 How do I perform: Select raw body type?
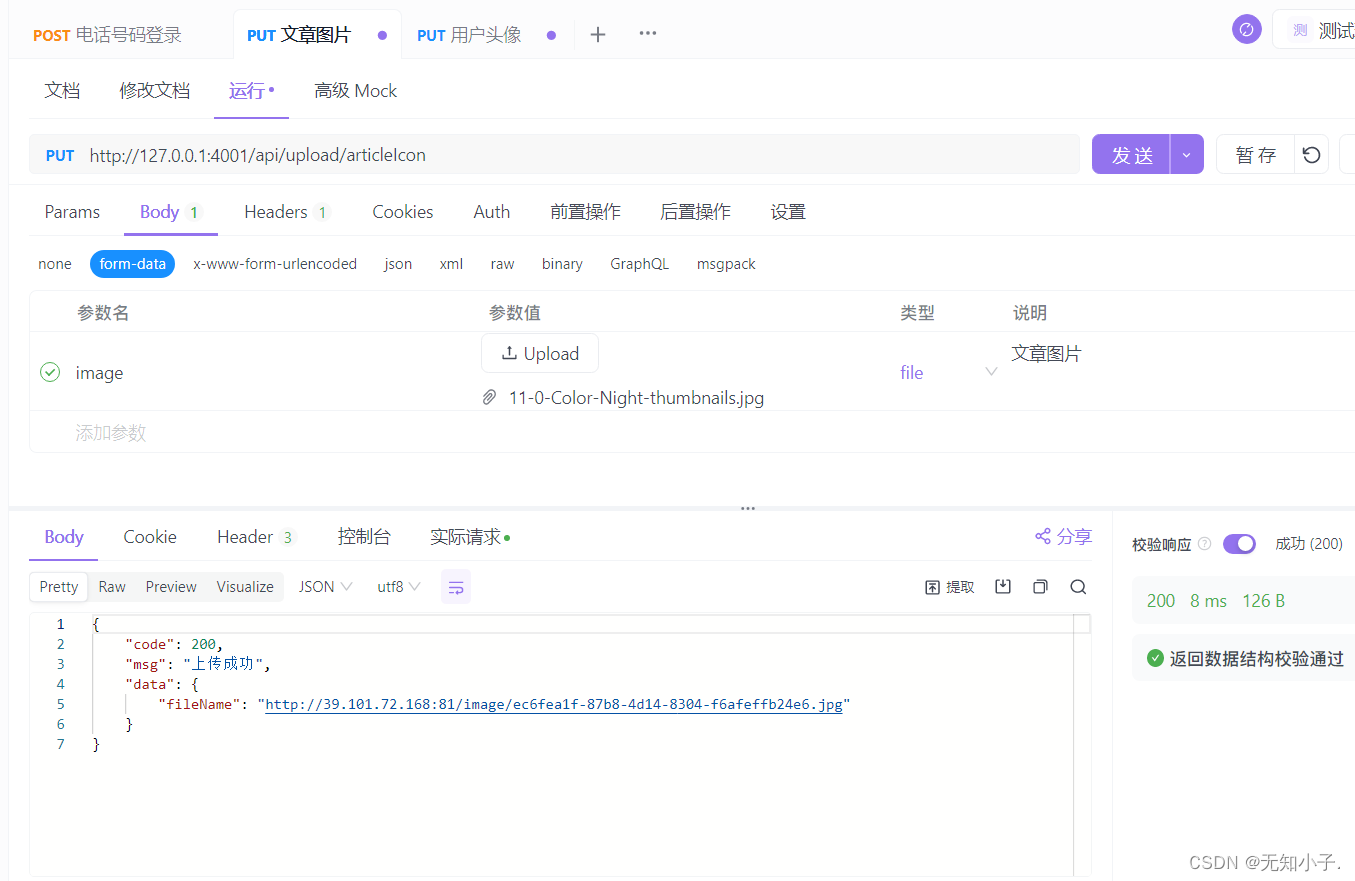coord(502,264)
